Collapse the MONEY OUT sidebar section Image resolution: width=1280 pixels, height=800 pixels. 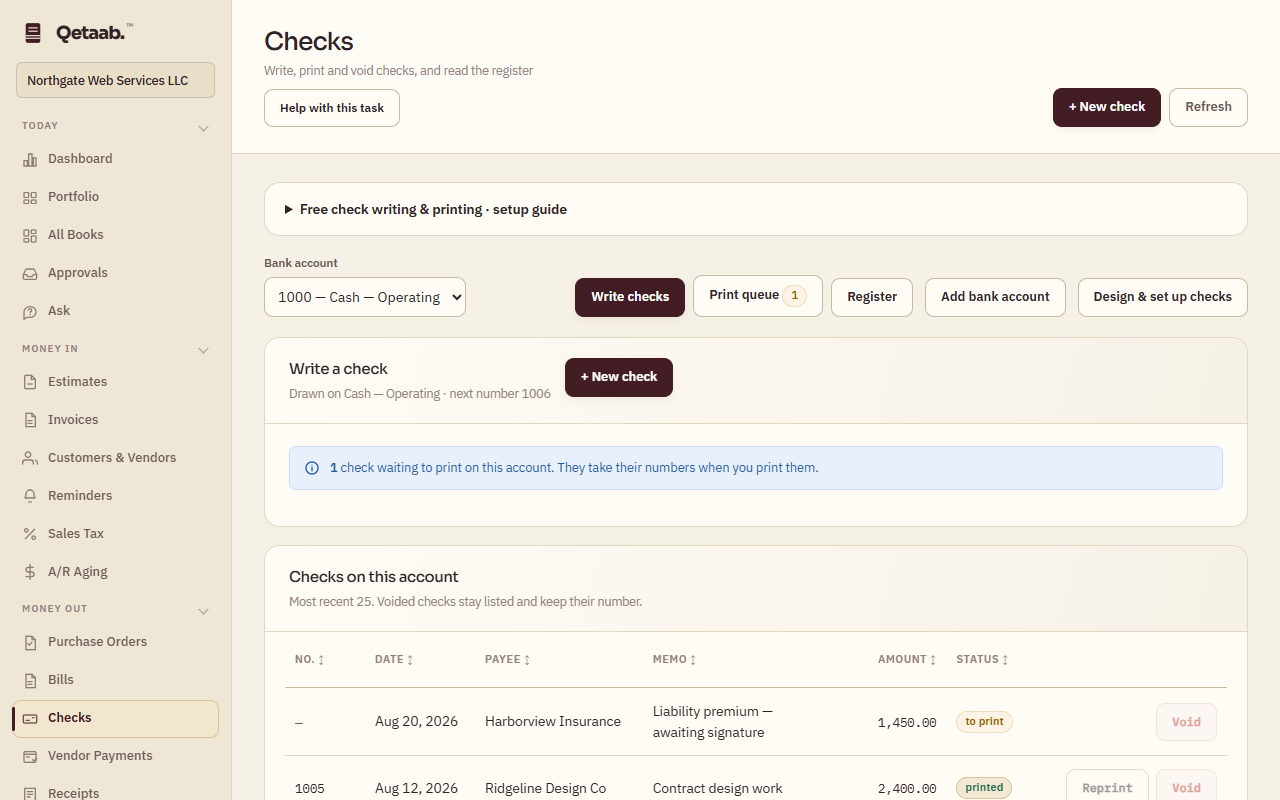(x=203, y=611)
